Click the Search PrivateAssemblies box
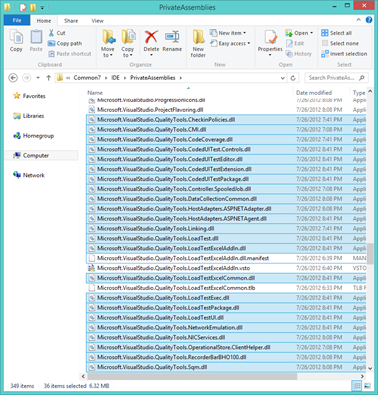The height and width of the screenshot is (395, 378). [x=337, y=78]
